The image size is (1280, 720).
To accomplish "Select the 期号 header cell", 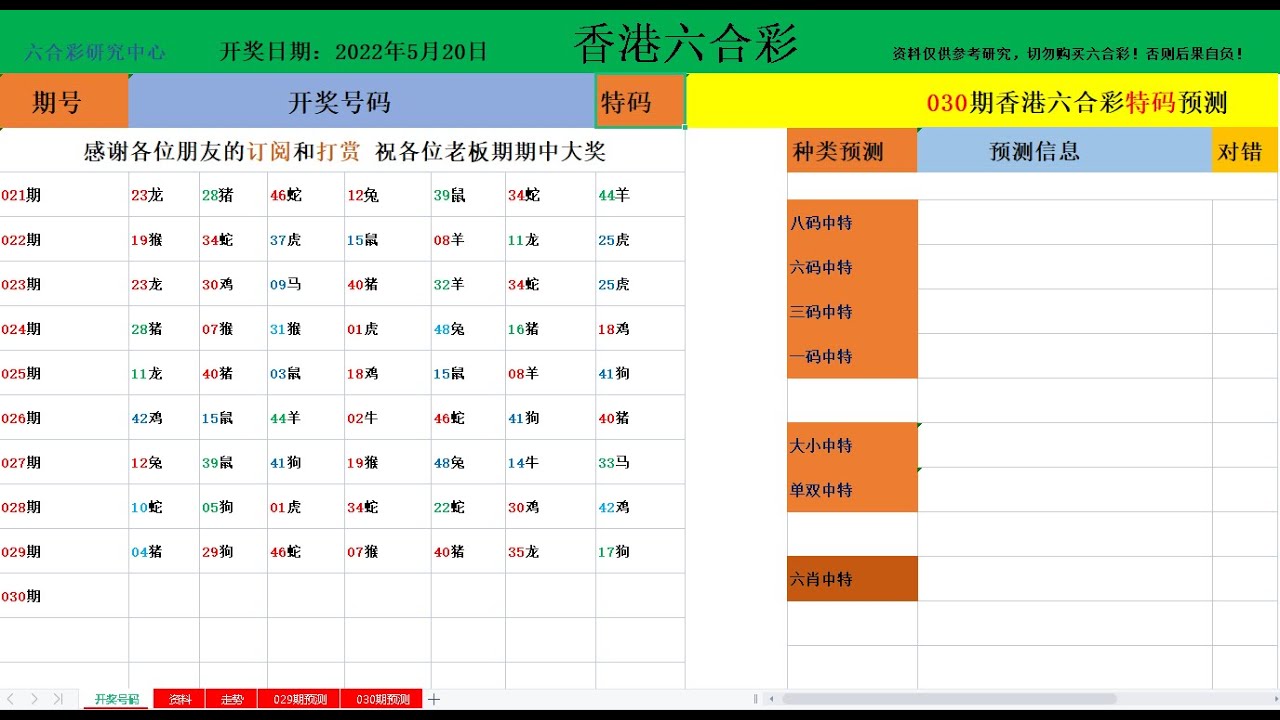I will pos(64,101).
